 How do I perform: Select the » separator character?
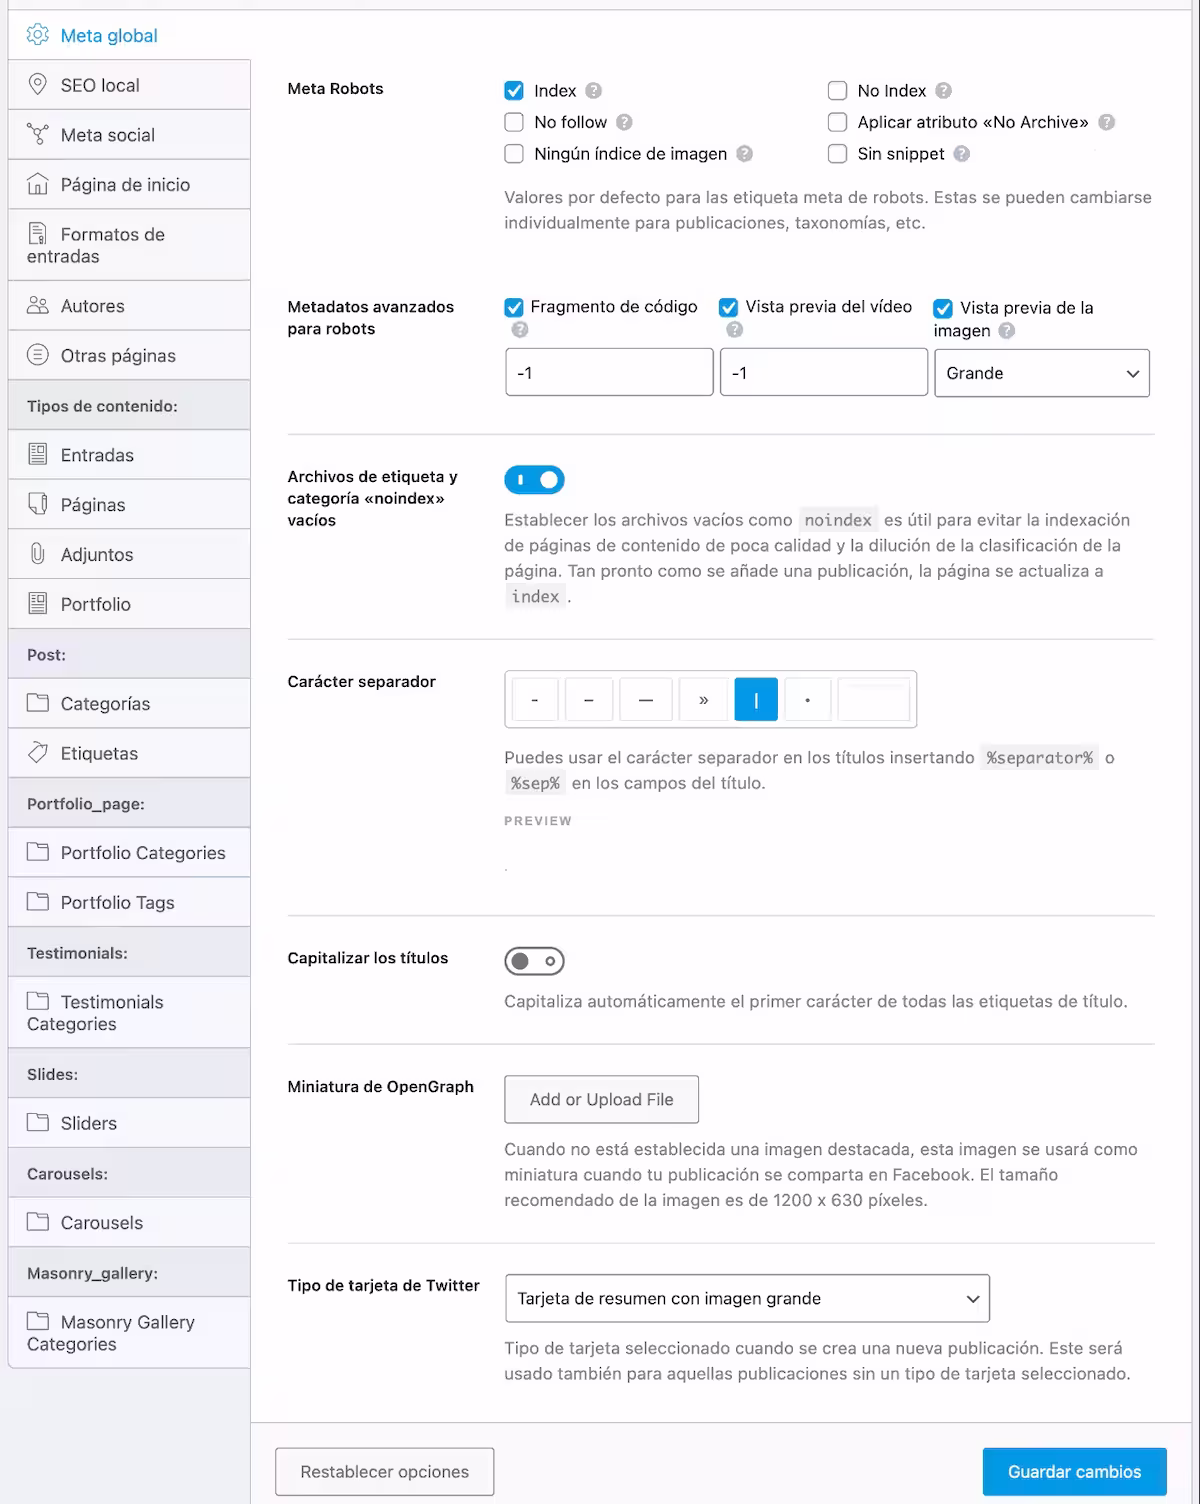point(703,700)
